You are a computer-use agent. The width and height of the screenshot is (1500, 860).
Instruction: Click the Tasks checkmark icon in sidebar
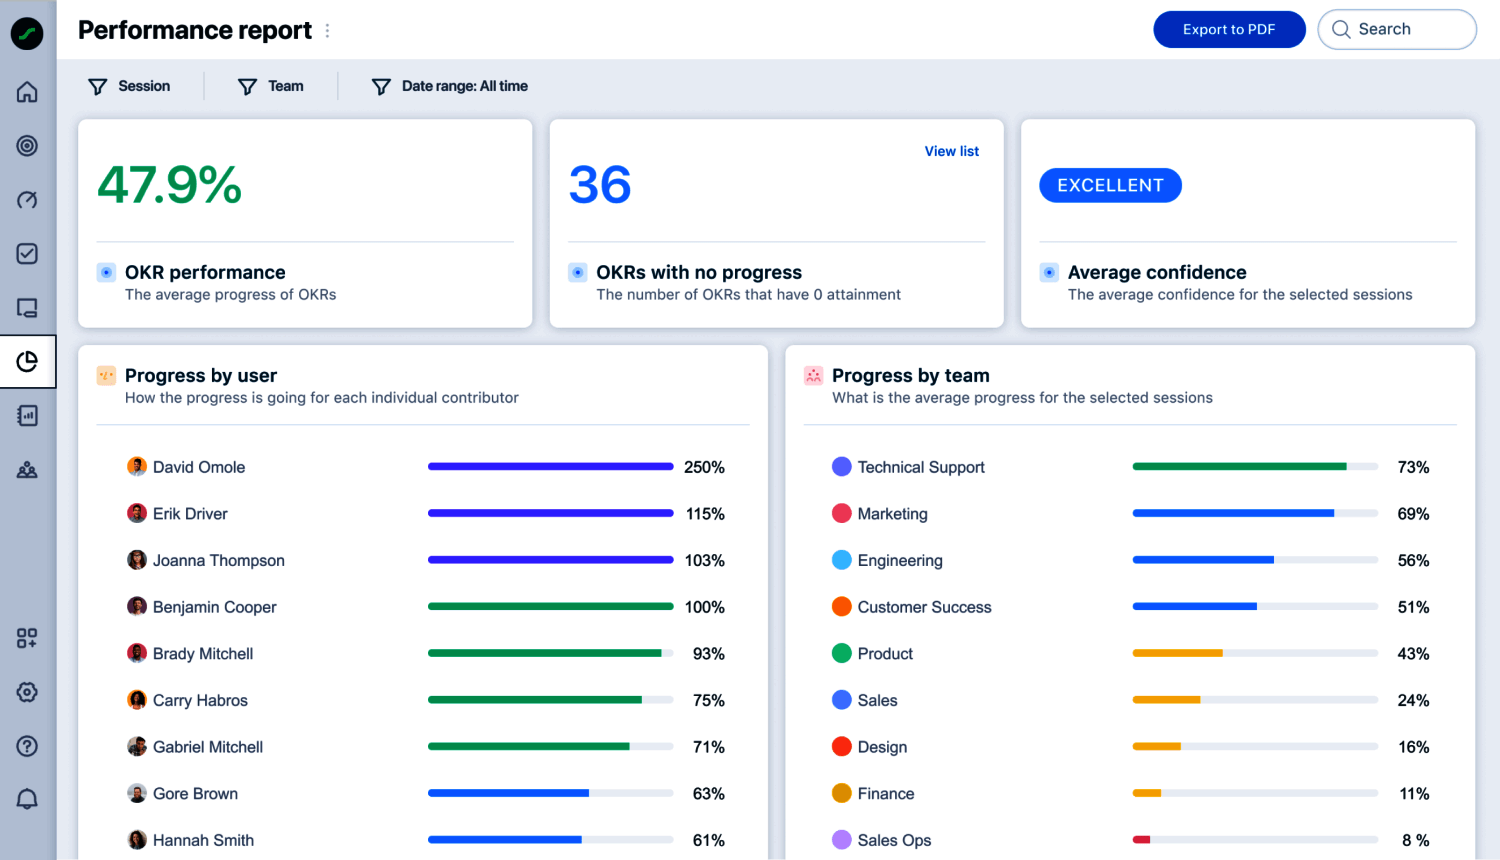click(27, 253)
